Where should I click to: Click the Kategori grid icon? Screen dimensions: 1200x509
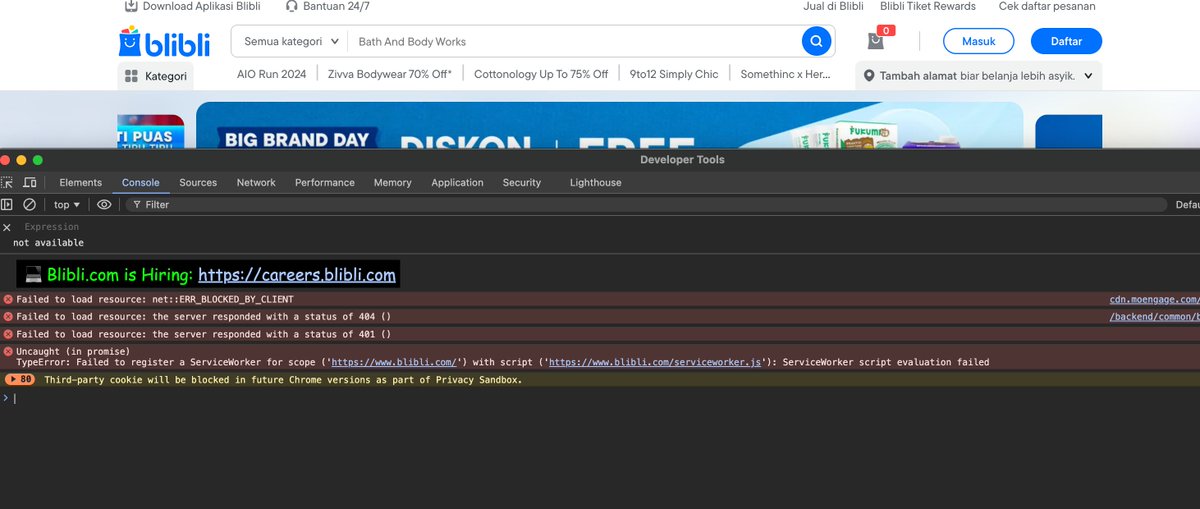(131, 76)
